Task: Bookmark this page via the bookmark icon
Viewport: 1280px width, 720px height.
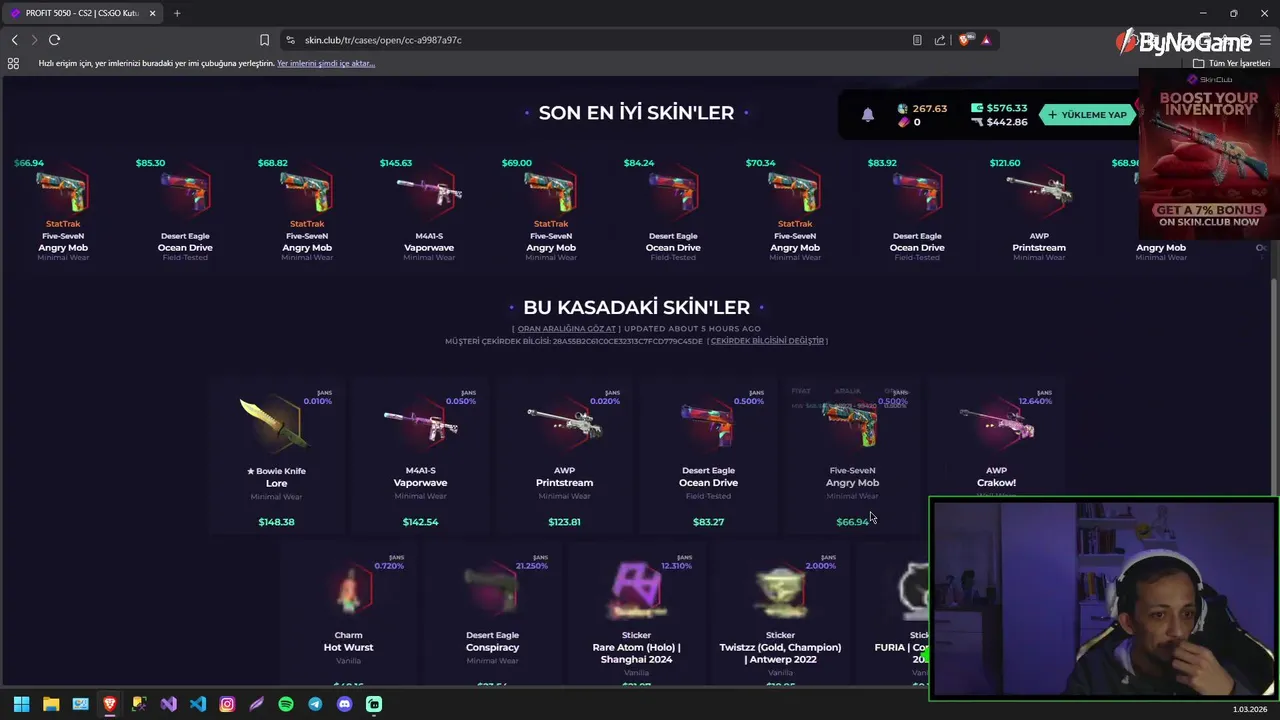Action: pos(264,40)
